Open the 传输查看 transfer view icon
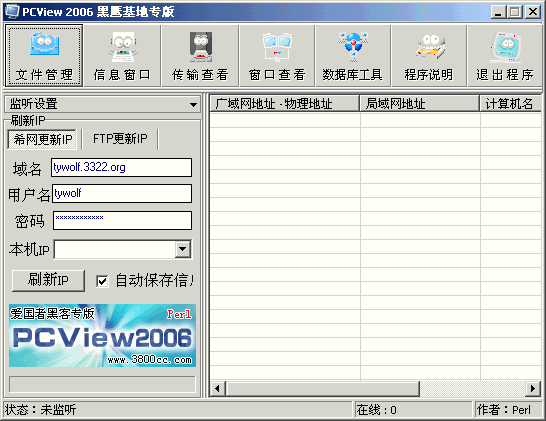The height and width of the screenshot is (421, 546). point(200,55)
